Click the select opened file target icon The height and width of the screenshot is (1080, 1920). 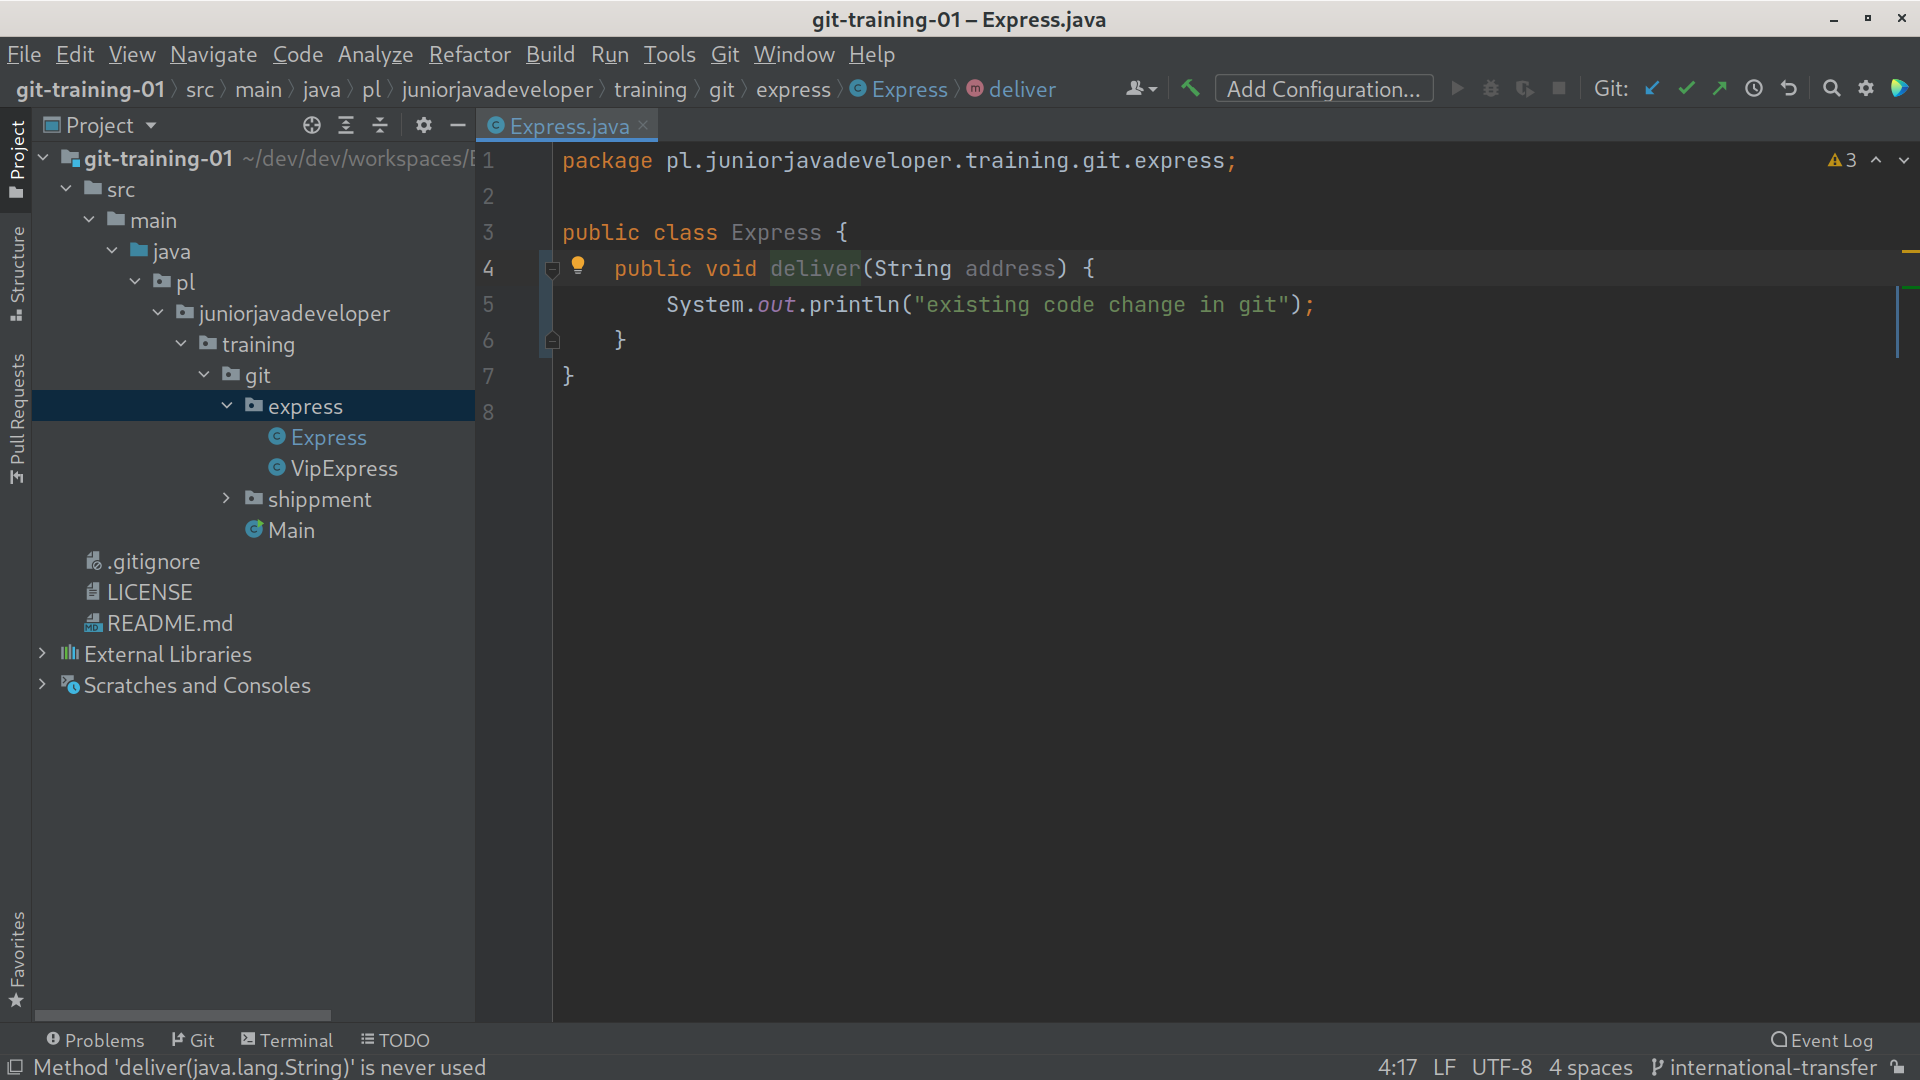(x=312, y=125)
